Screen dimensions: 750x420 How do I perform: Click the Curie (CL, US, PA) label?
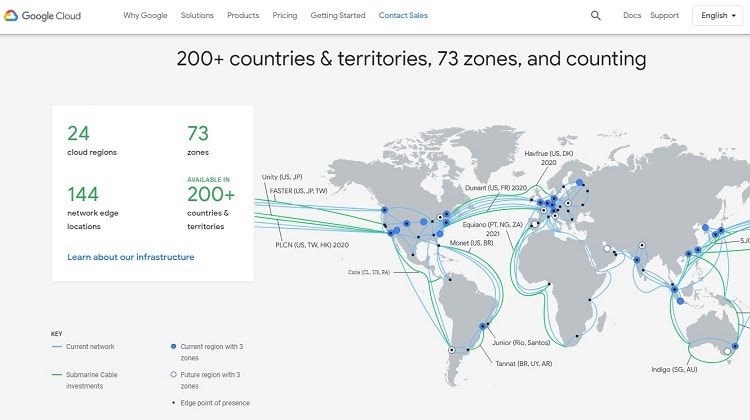coord(369,272)
